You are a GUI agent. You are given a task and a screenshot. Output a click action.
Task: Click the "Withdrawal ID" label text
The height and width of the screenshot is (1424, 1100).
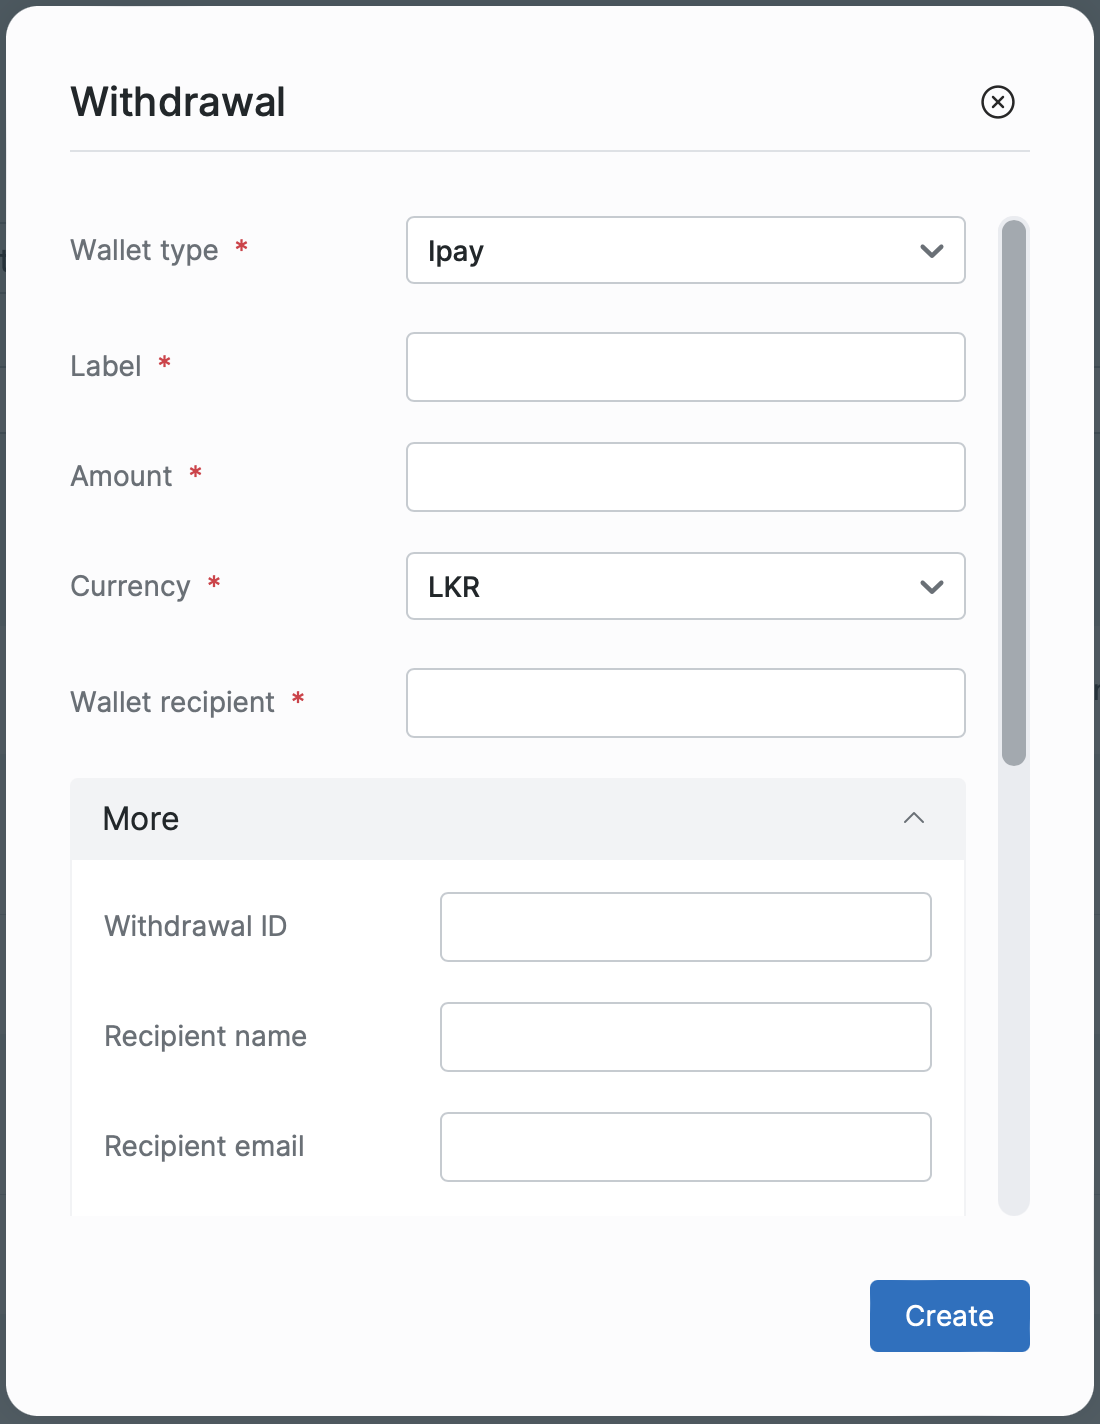coord(195,926)
